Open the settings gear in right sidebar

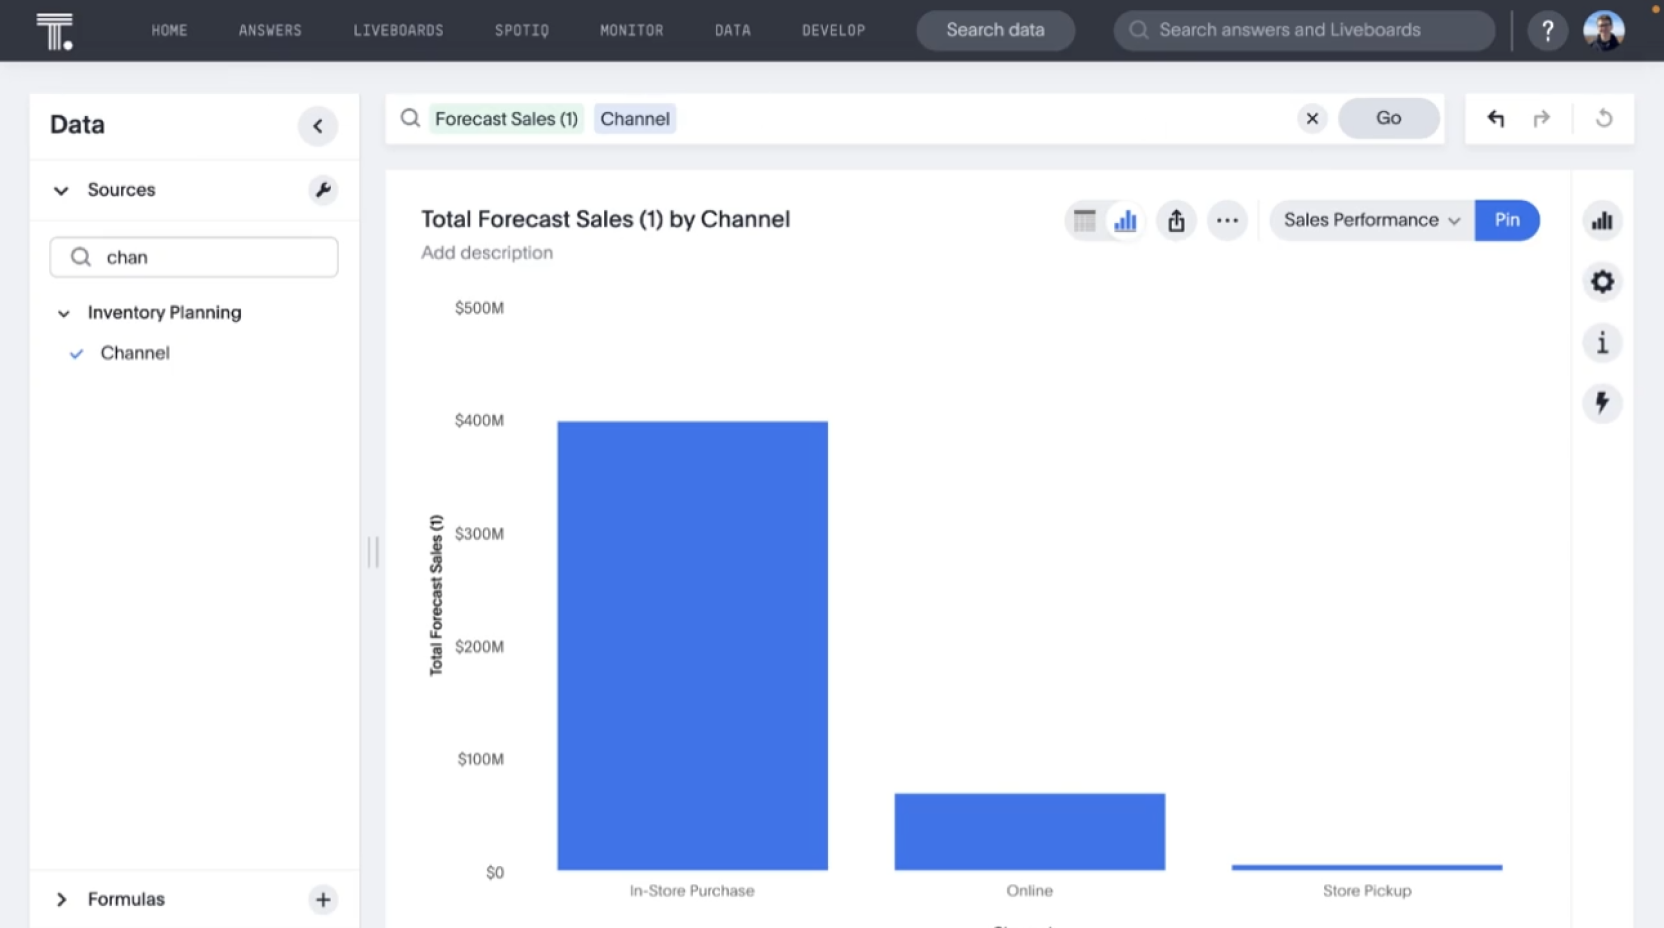[x=1602, y=281]
